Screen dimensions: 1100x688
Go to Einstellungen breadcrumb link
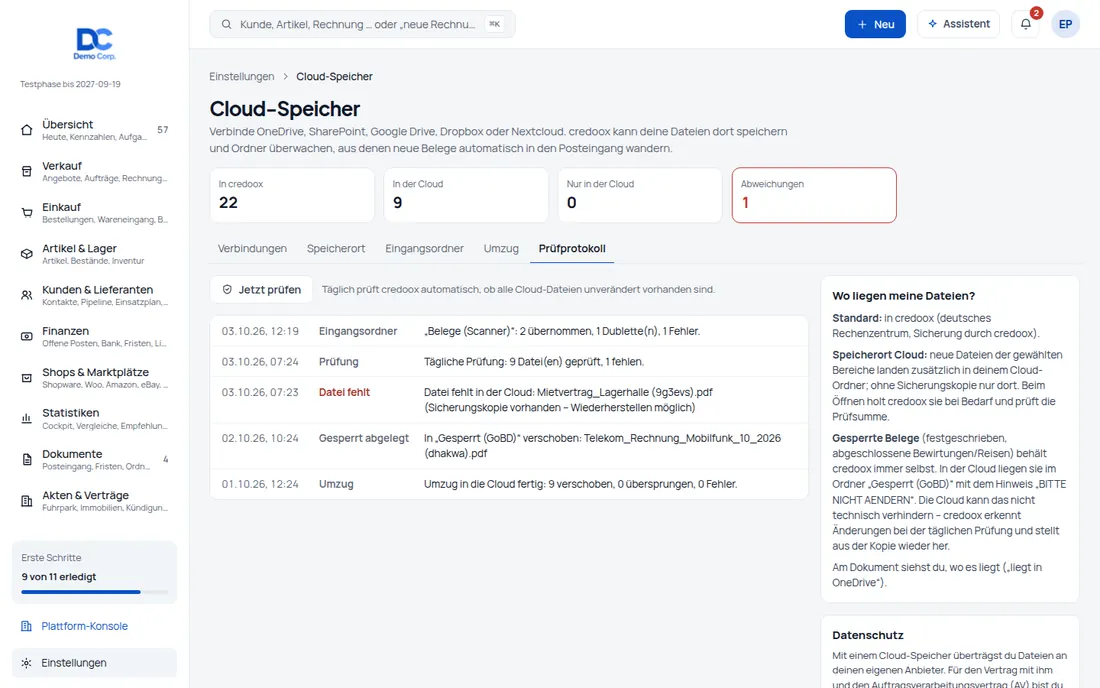tap(241, 76)
